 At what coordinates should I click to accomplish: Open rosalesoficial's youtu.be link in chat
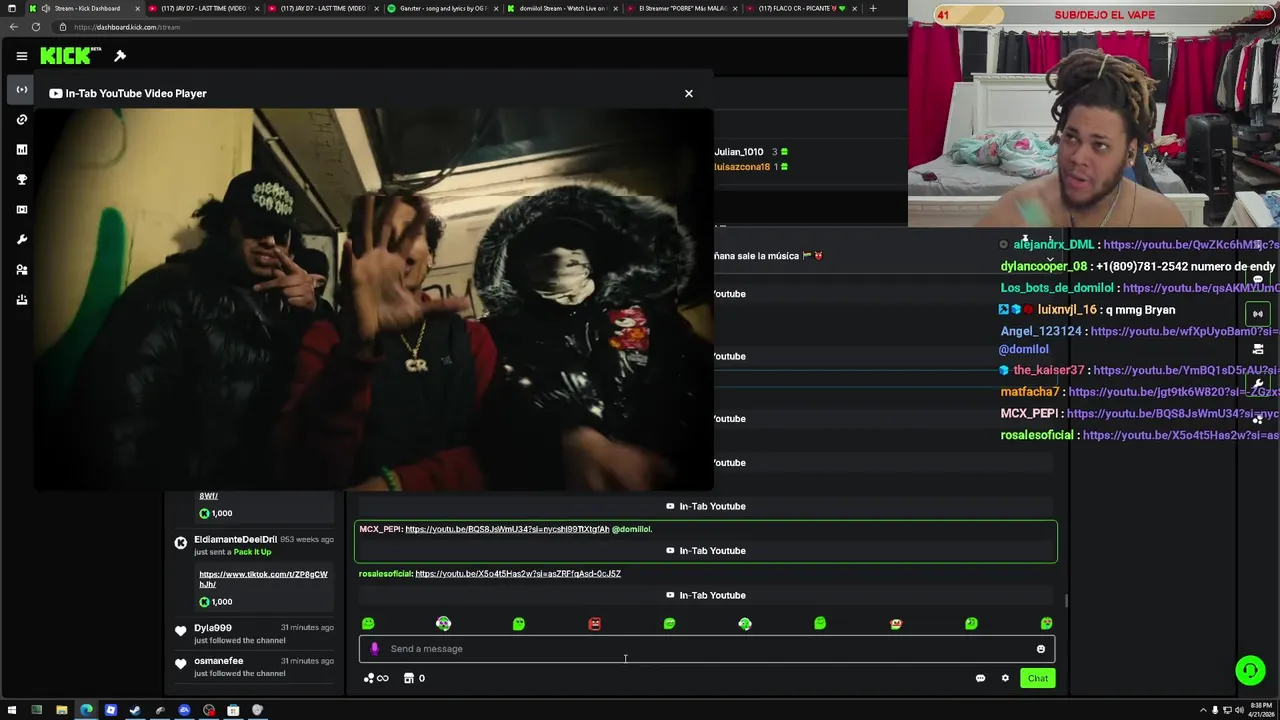click(518, 574)
